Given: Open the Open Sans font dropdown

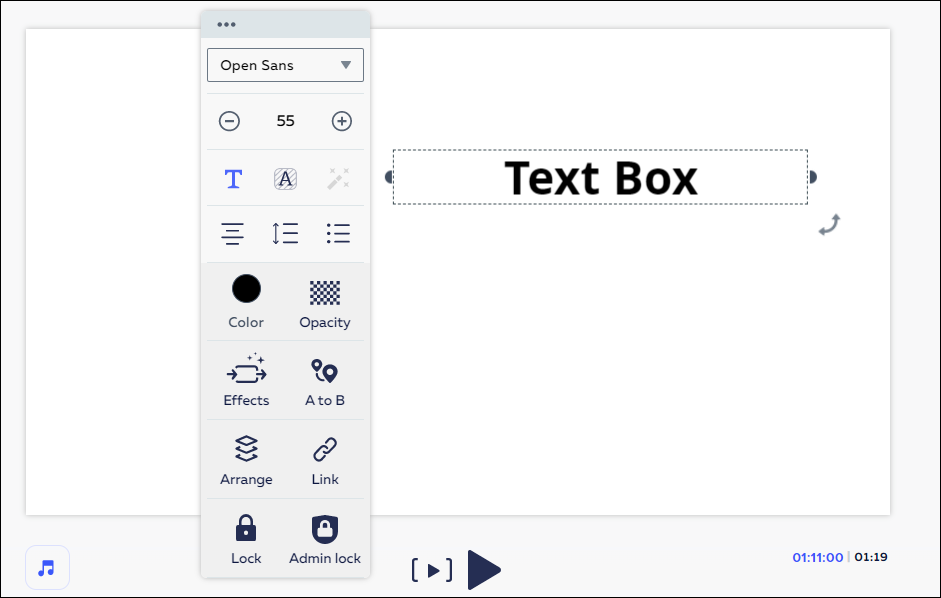Looking at the screenshot, I should pyautogui.click(x=285, y=65).
